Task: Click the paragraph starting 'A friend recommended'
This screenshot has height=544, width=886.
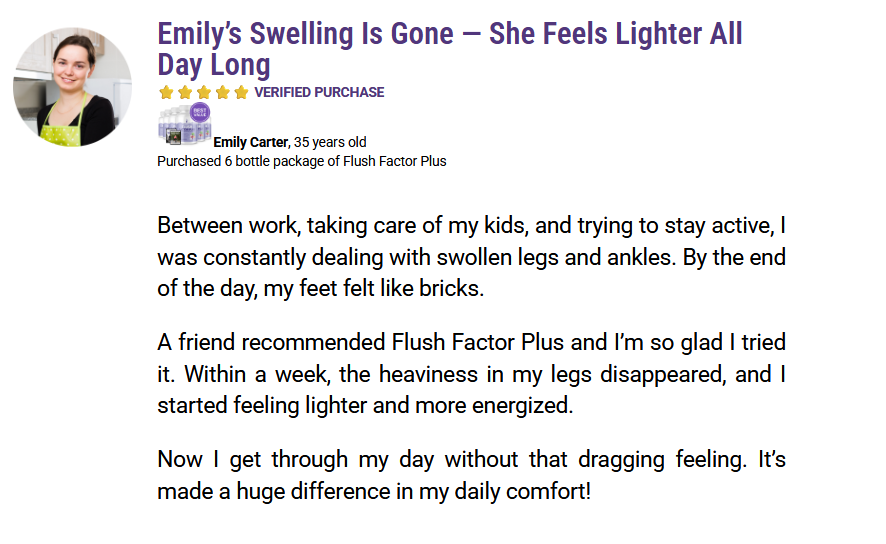Action: pos(471,374)
